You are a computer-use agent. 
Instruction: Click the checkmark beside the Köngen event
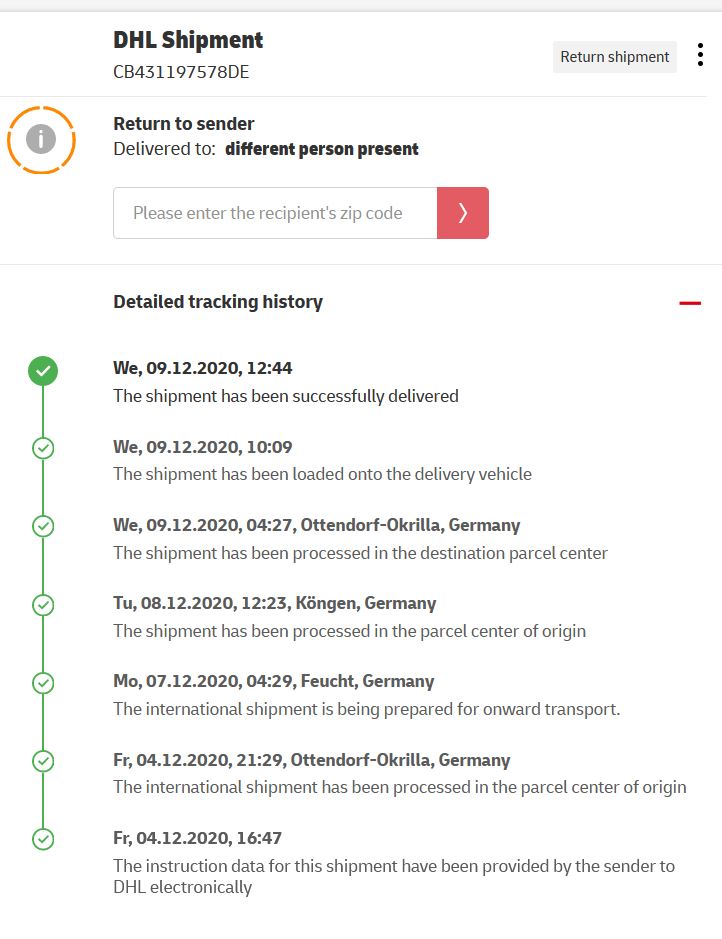click(43, 605)
